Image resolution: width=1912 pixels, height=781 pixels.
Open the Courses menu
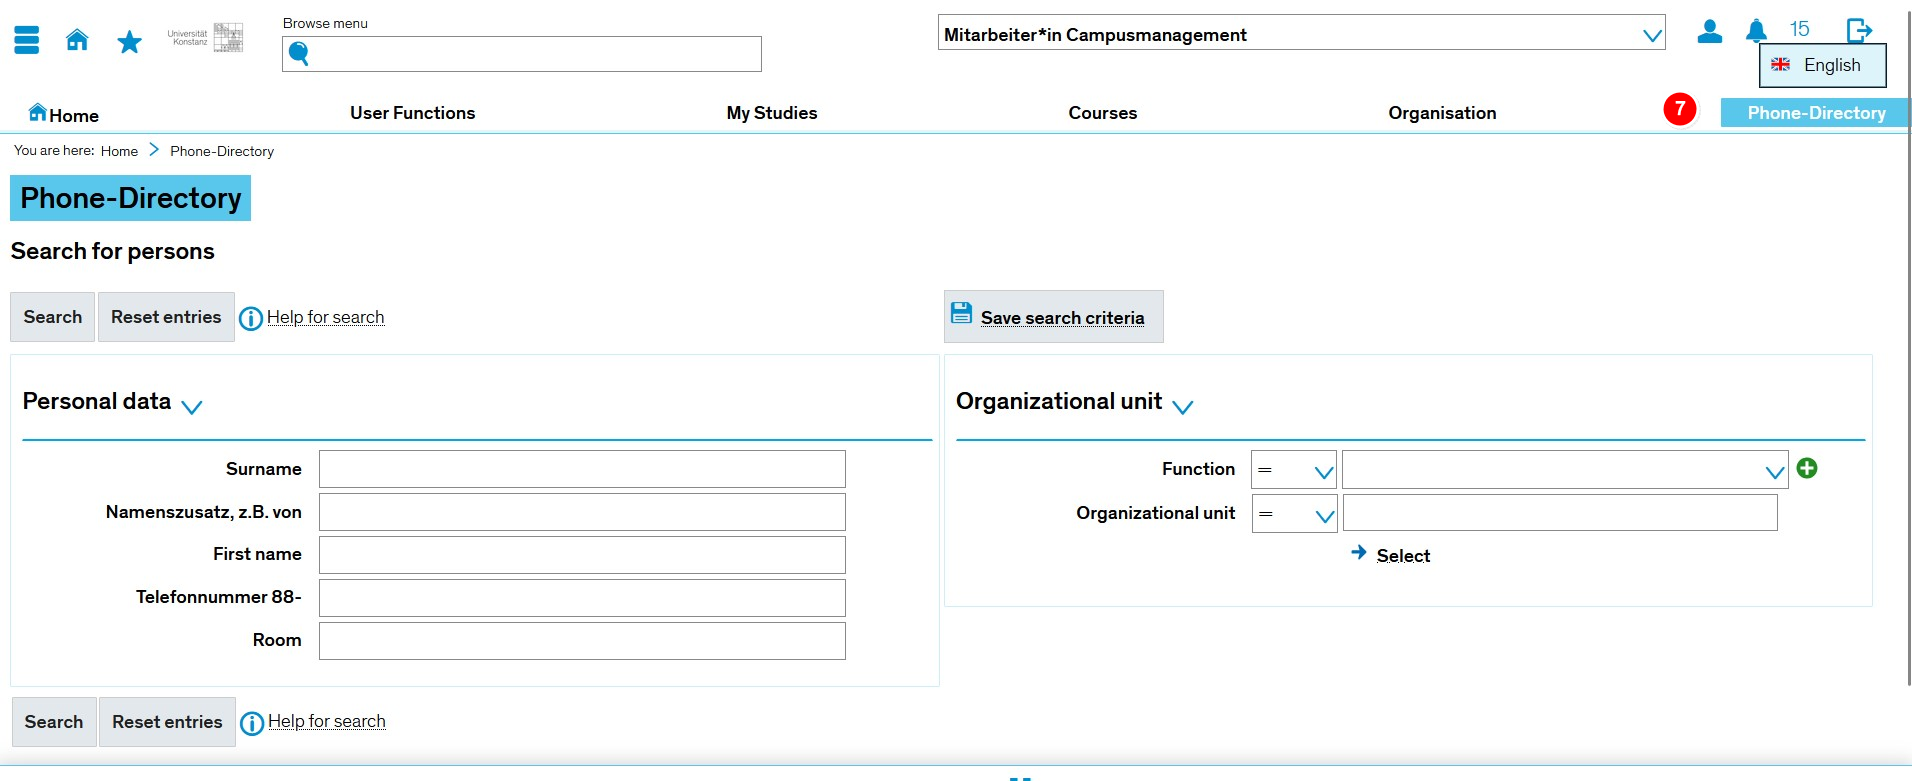pyautogui.click(x=1102, y=113)
